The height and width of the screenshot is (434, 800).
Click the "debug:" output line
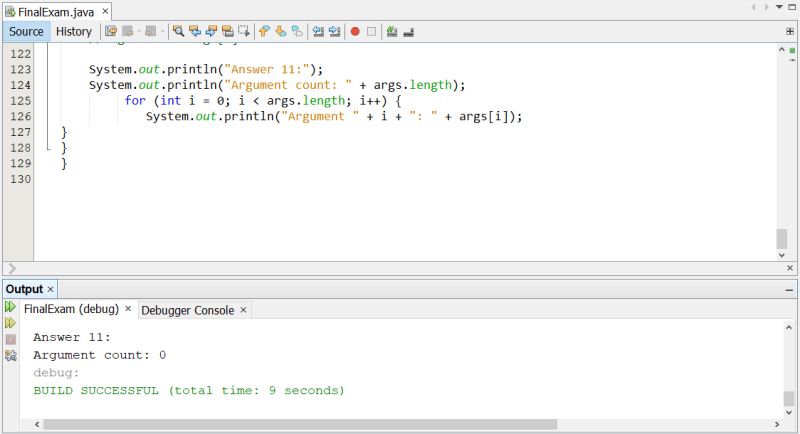click(56, 373)
